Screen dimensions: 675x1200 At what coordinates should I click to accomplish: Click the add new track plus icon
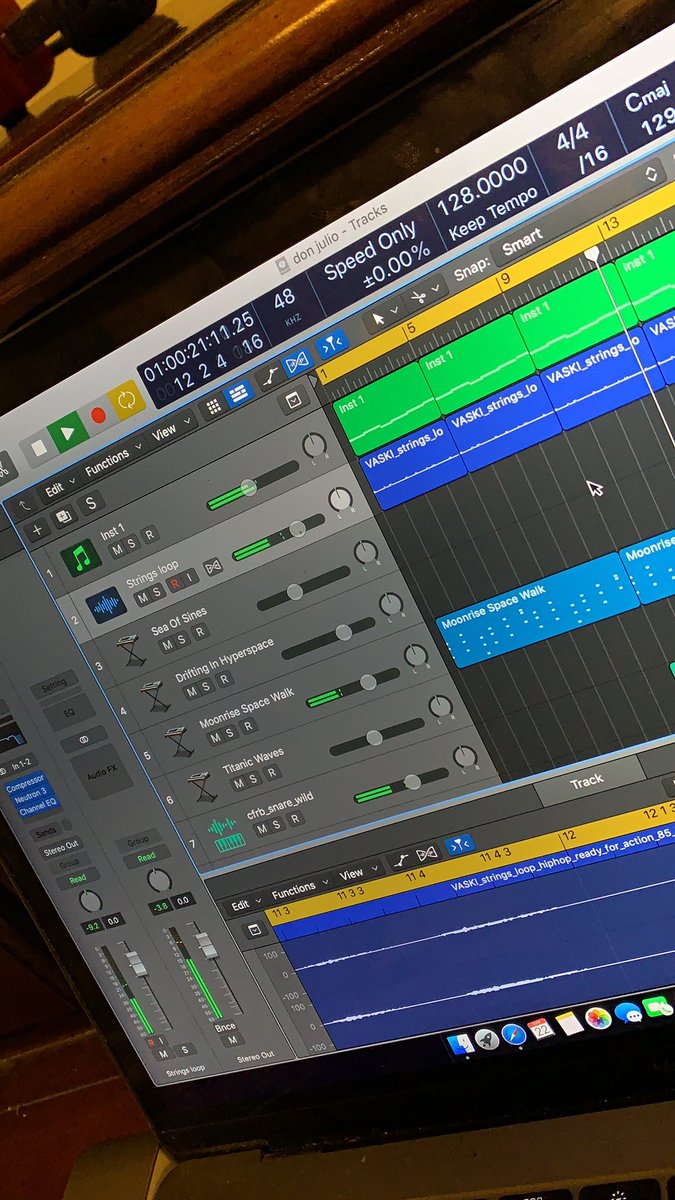(38, 531)
